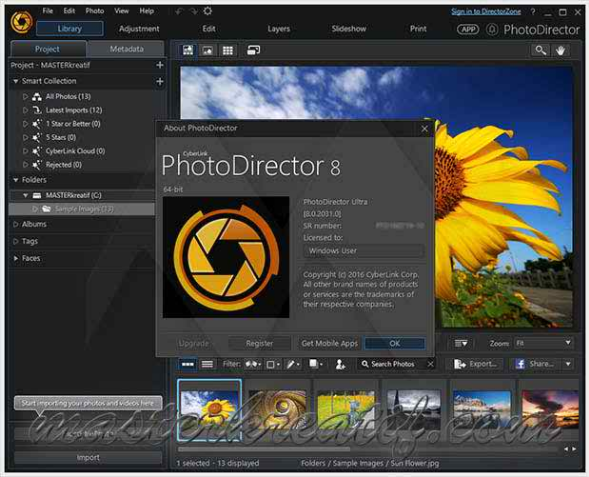
Task: Select the Rejected (0) collection
Action: [63, 165]
